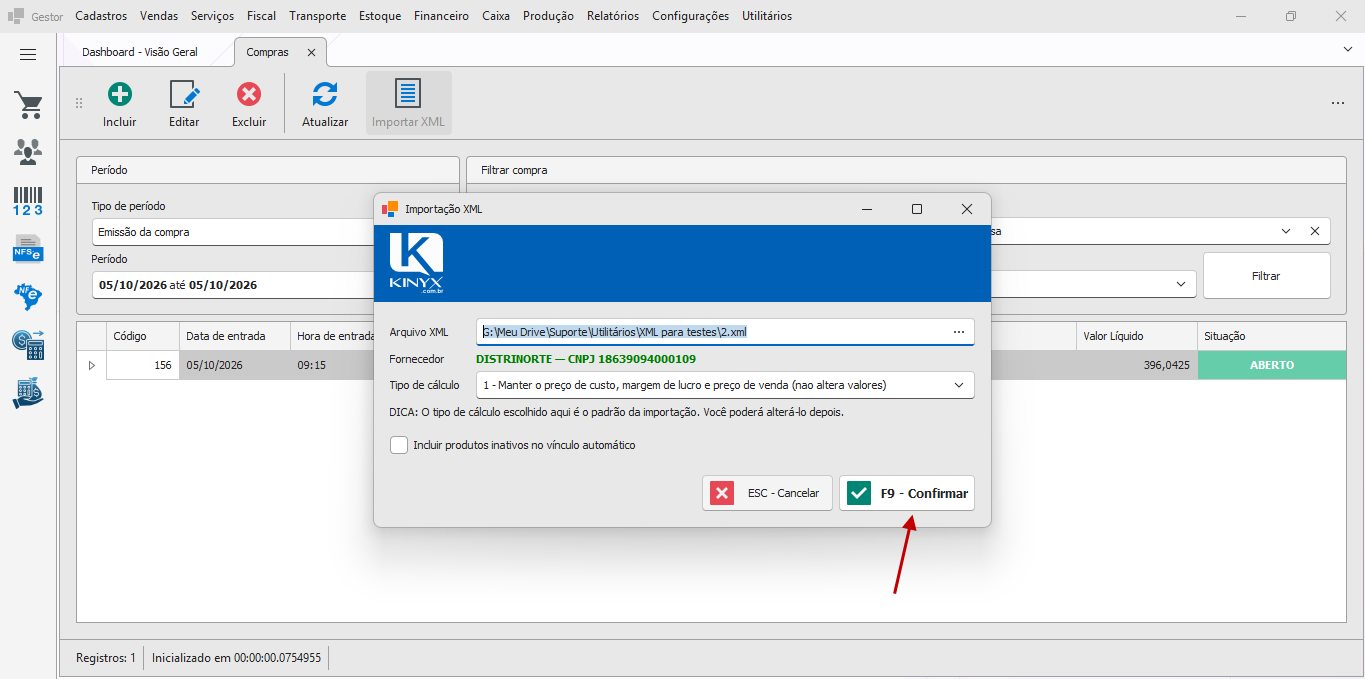The width and height of the screenshot is (1365, 679).
Task: Expand the tab list chevron at top right
Action: (x=1348, y=48)
